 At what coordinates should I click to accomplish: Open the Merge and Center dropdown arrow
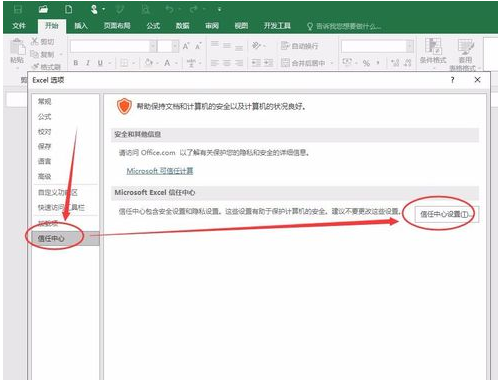(x=332, y=63)
